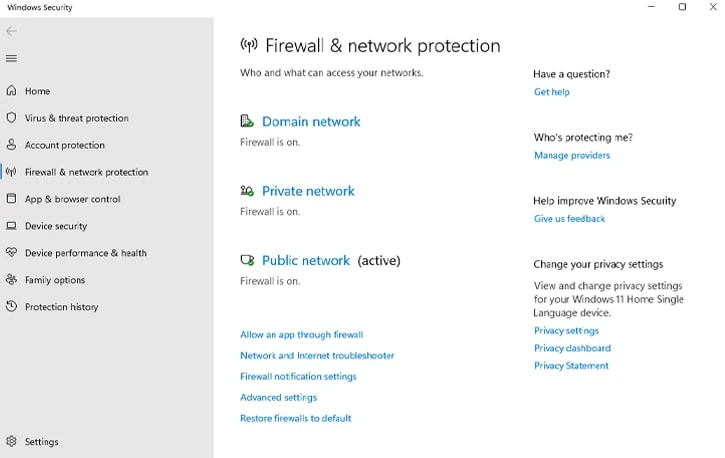Click the Protection history clock icon
The height and width of the screenshot is (458, 725).
pos(12,306)
